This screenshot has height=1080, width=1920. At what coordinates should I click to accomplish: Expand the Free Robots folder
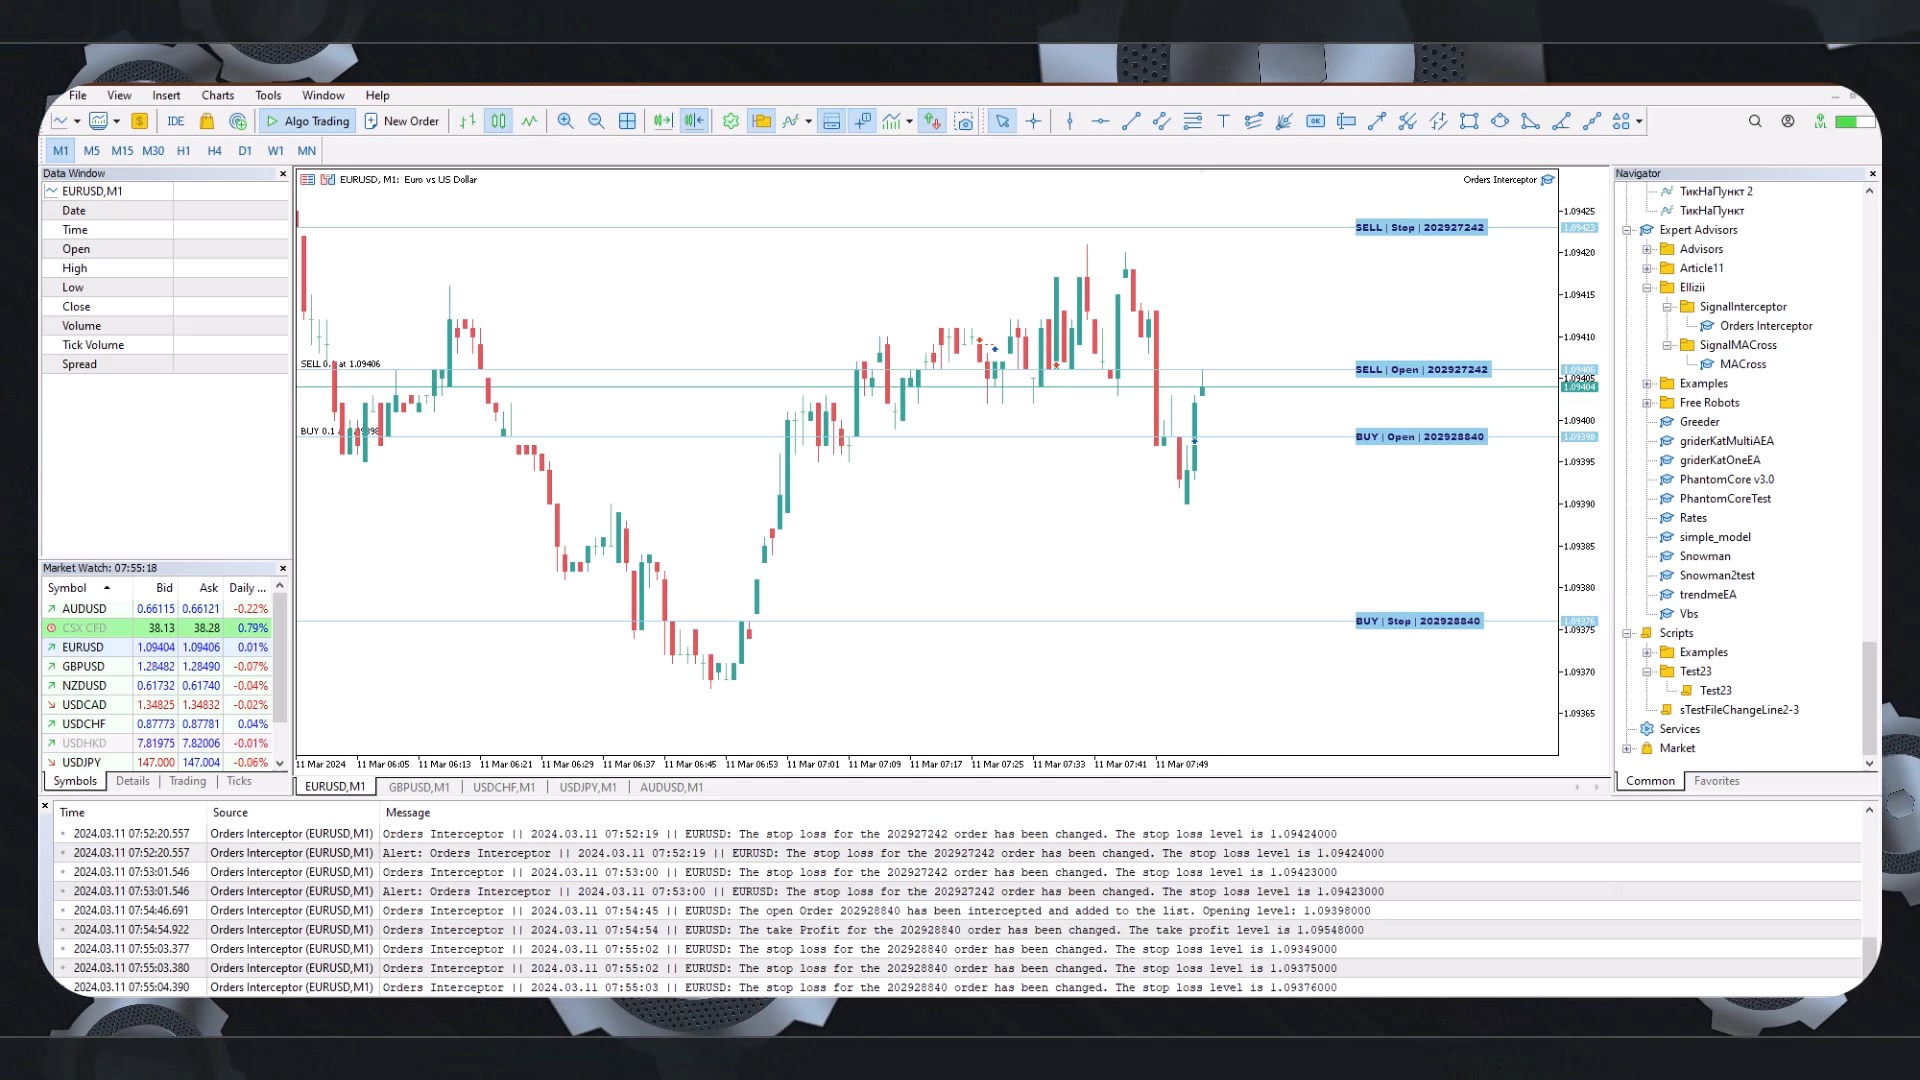click(1647, 403)
